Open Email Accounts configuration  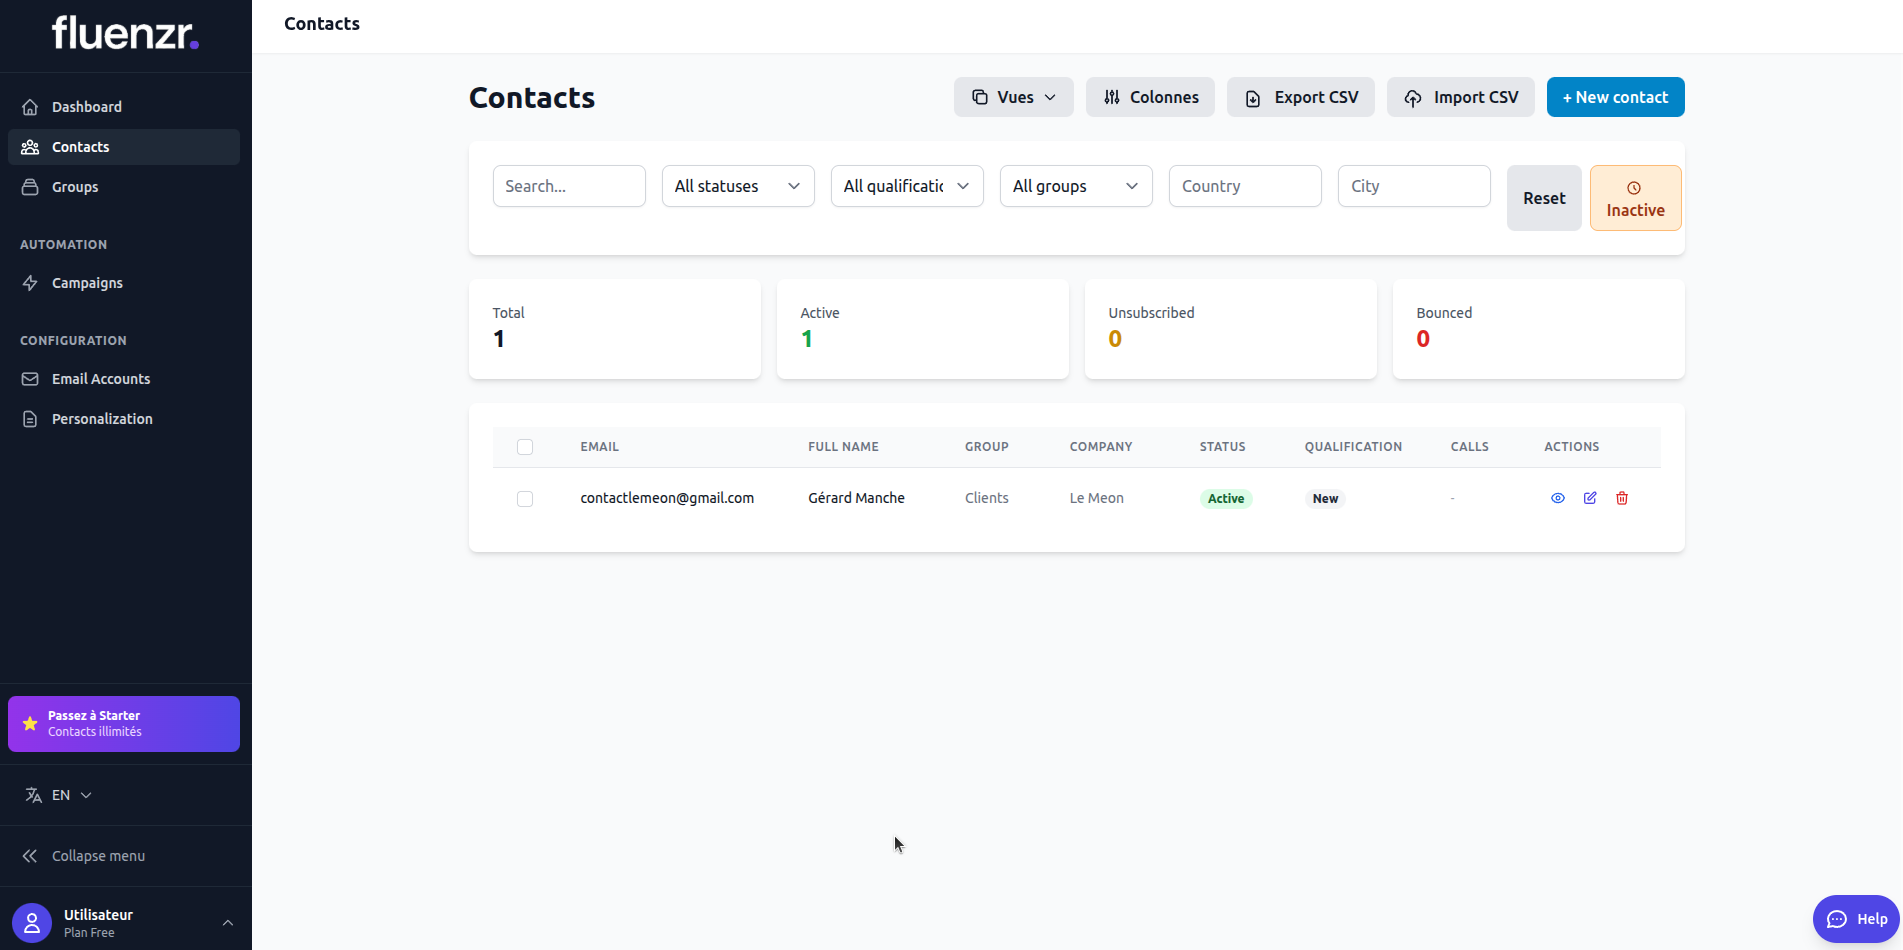pyautogui.click(x=100, y=378)
